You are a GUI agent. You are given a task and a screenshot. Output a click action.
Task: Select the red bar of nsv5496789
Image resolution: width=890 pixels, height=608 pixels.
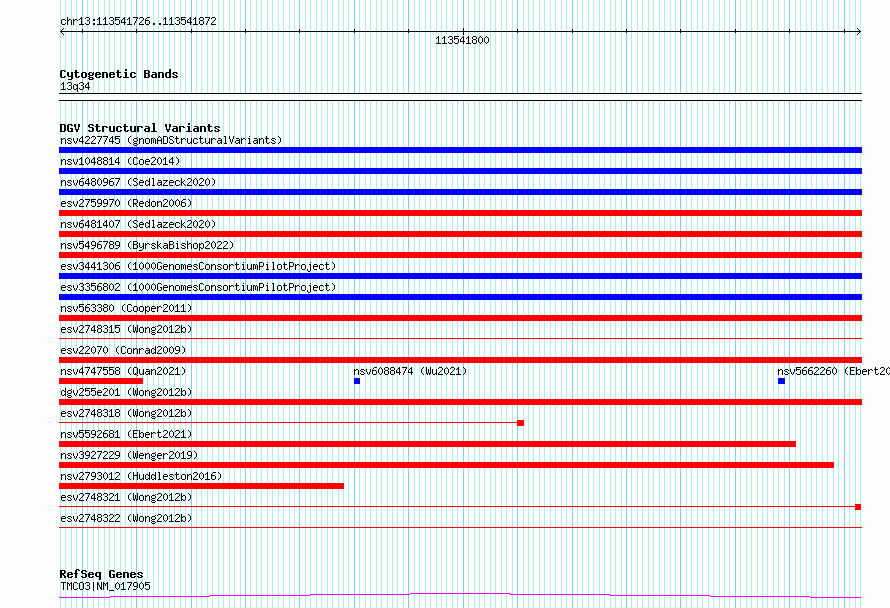460,255
